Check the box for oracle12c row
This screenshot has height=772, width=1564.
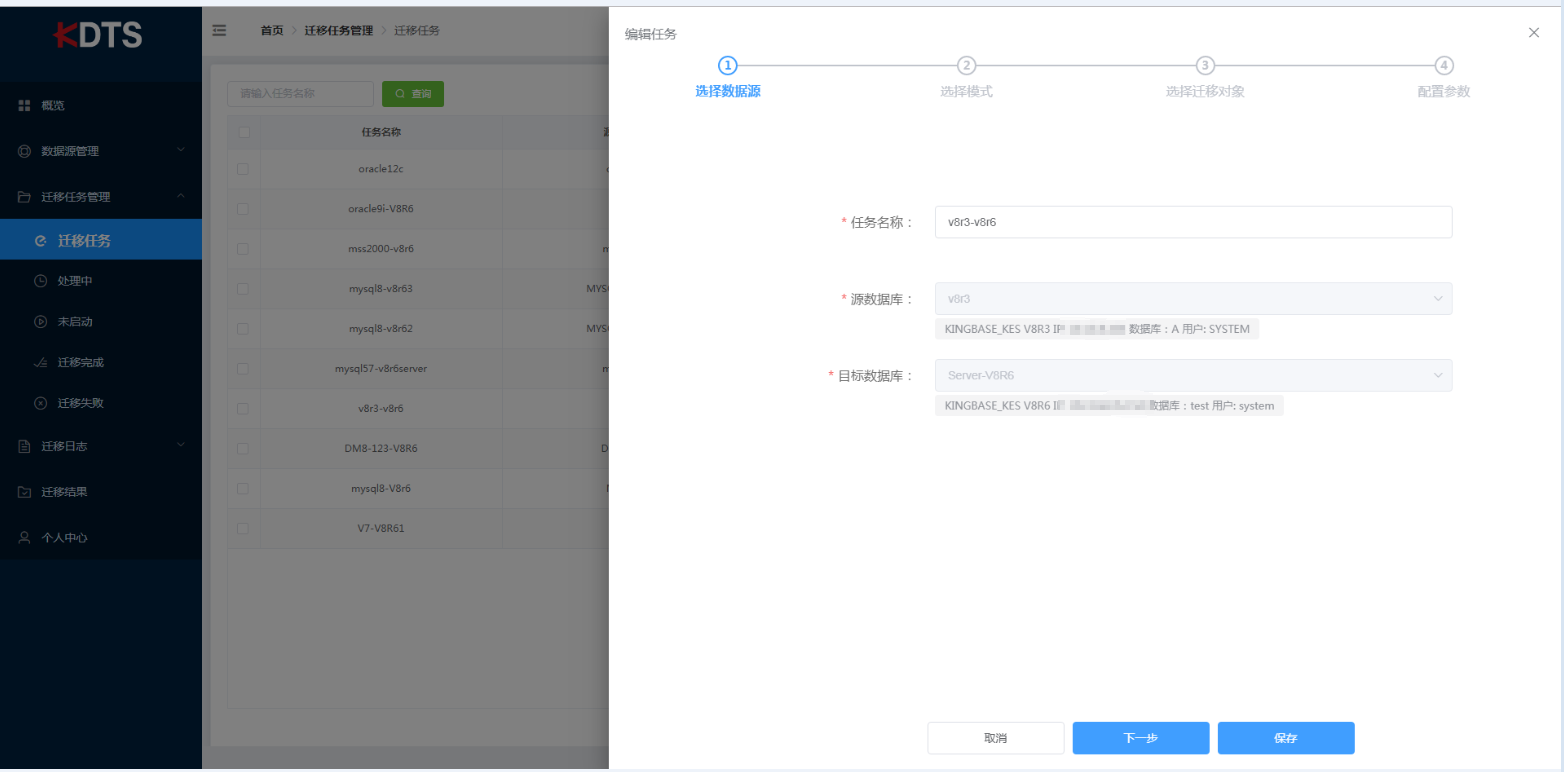[243, 169]
